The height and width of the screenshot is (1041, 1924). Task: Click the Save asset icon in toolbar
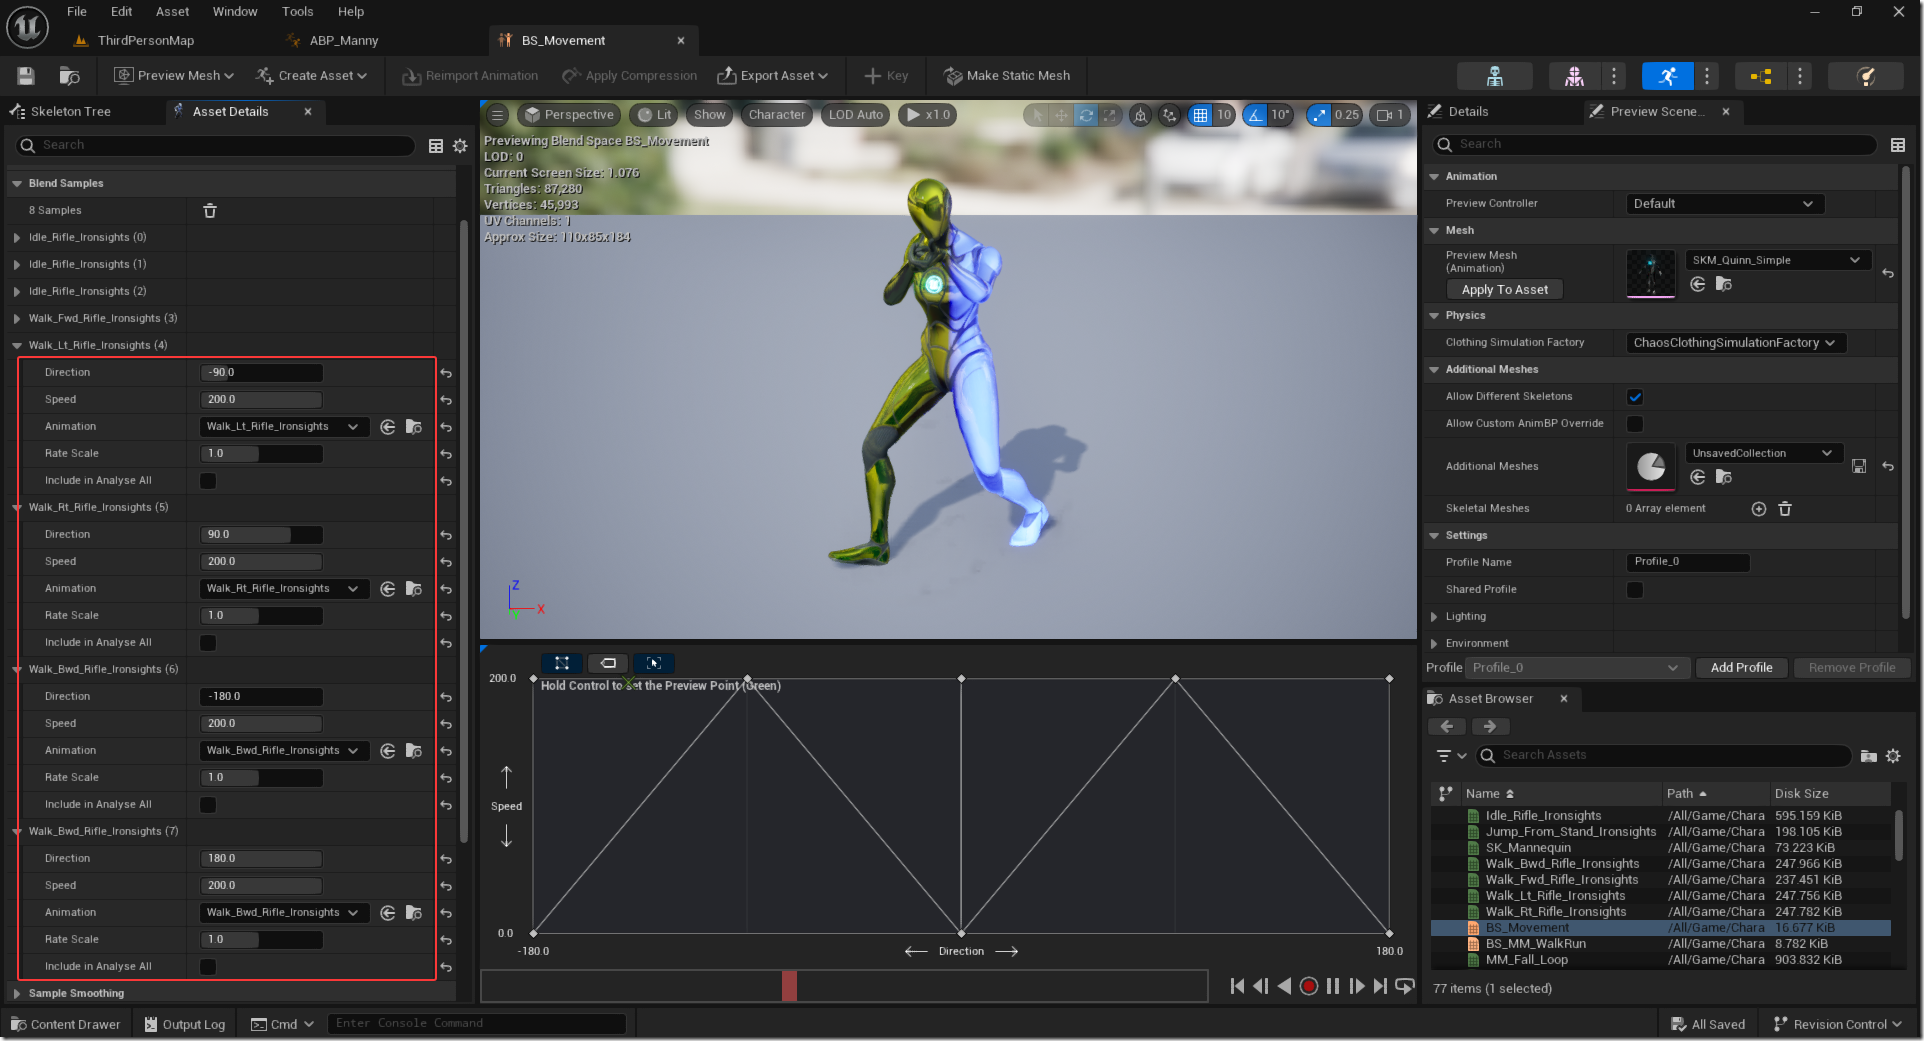(26, 76)
